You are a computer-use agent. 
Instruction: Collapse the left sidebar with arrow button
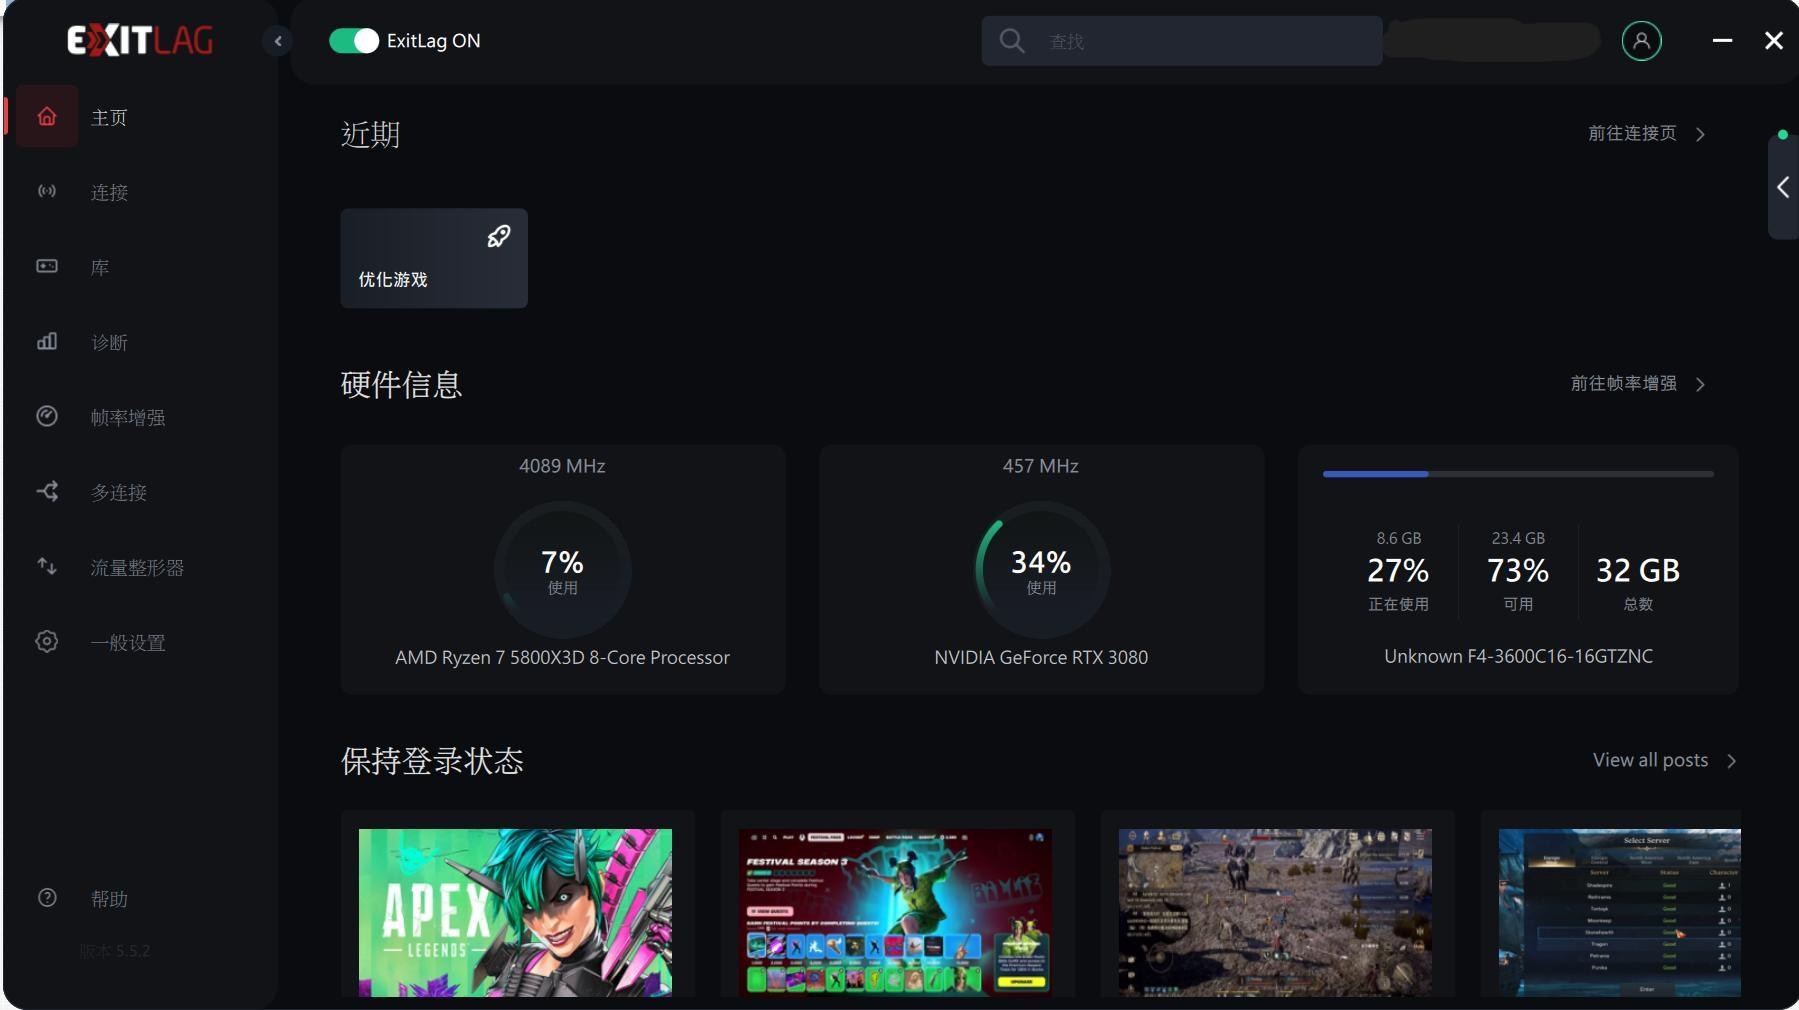[x=278, y=41]
